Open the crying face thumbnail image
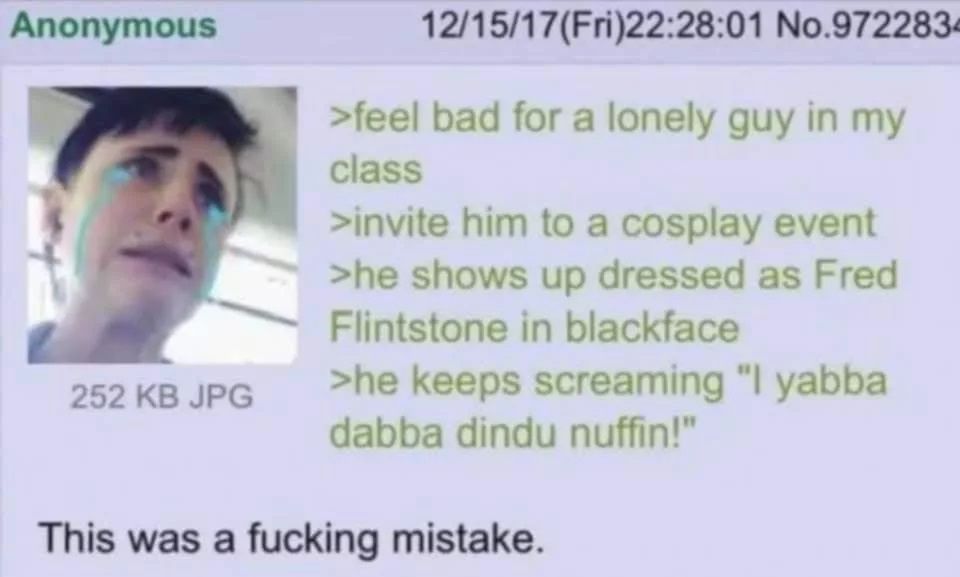This screenshot has width=960, height=577. coord(162,225)
